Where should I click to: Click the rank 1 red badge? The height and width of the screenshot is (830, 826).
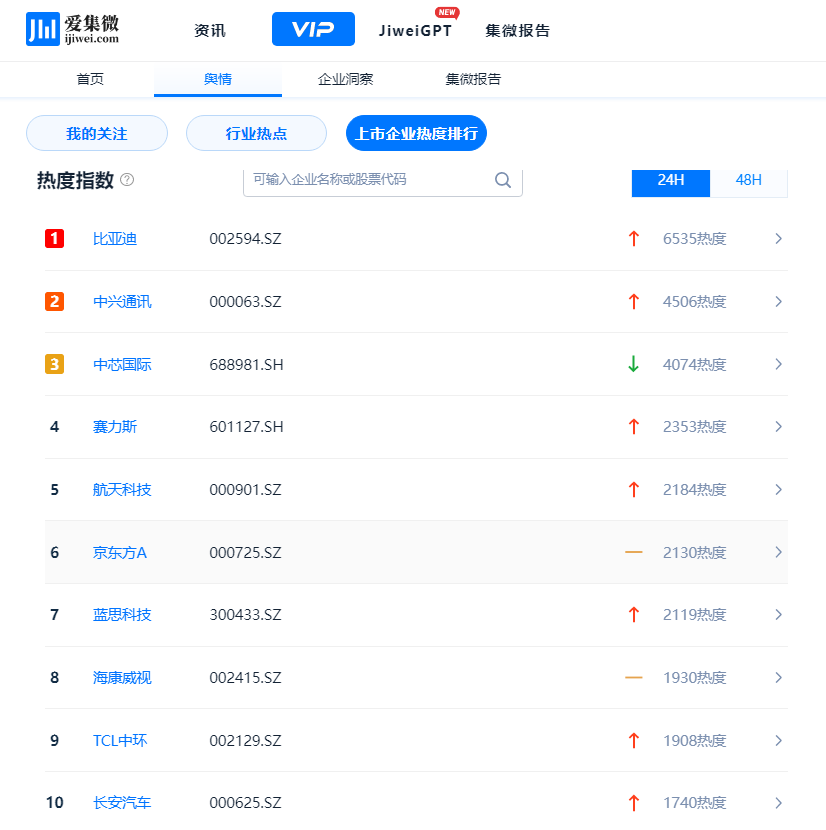[x=55, y=239]
